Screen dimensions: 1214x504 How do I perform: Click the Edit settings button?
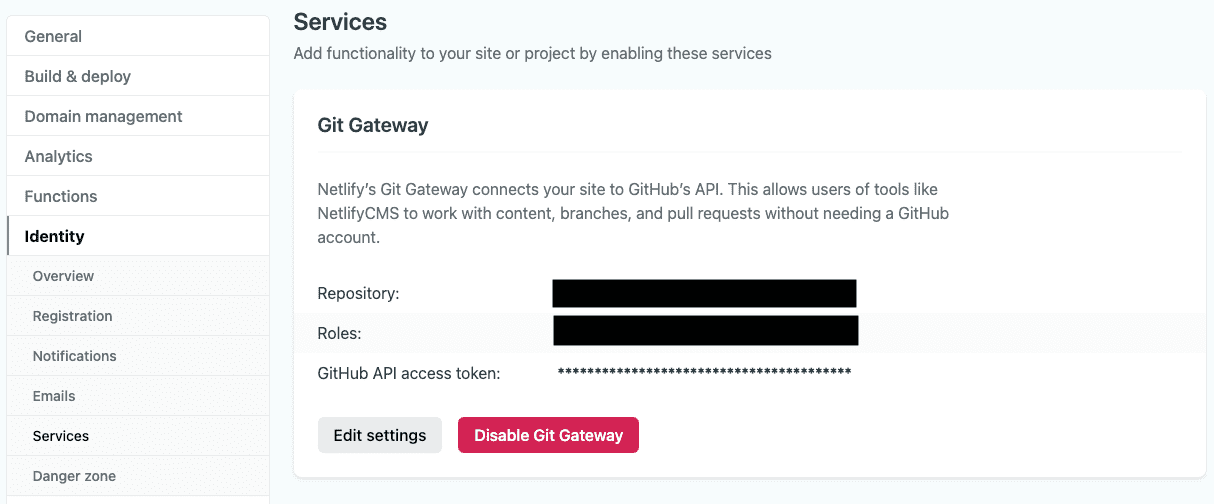380,435
